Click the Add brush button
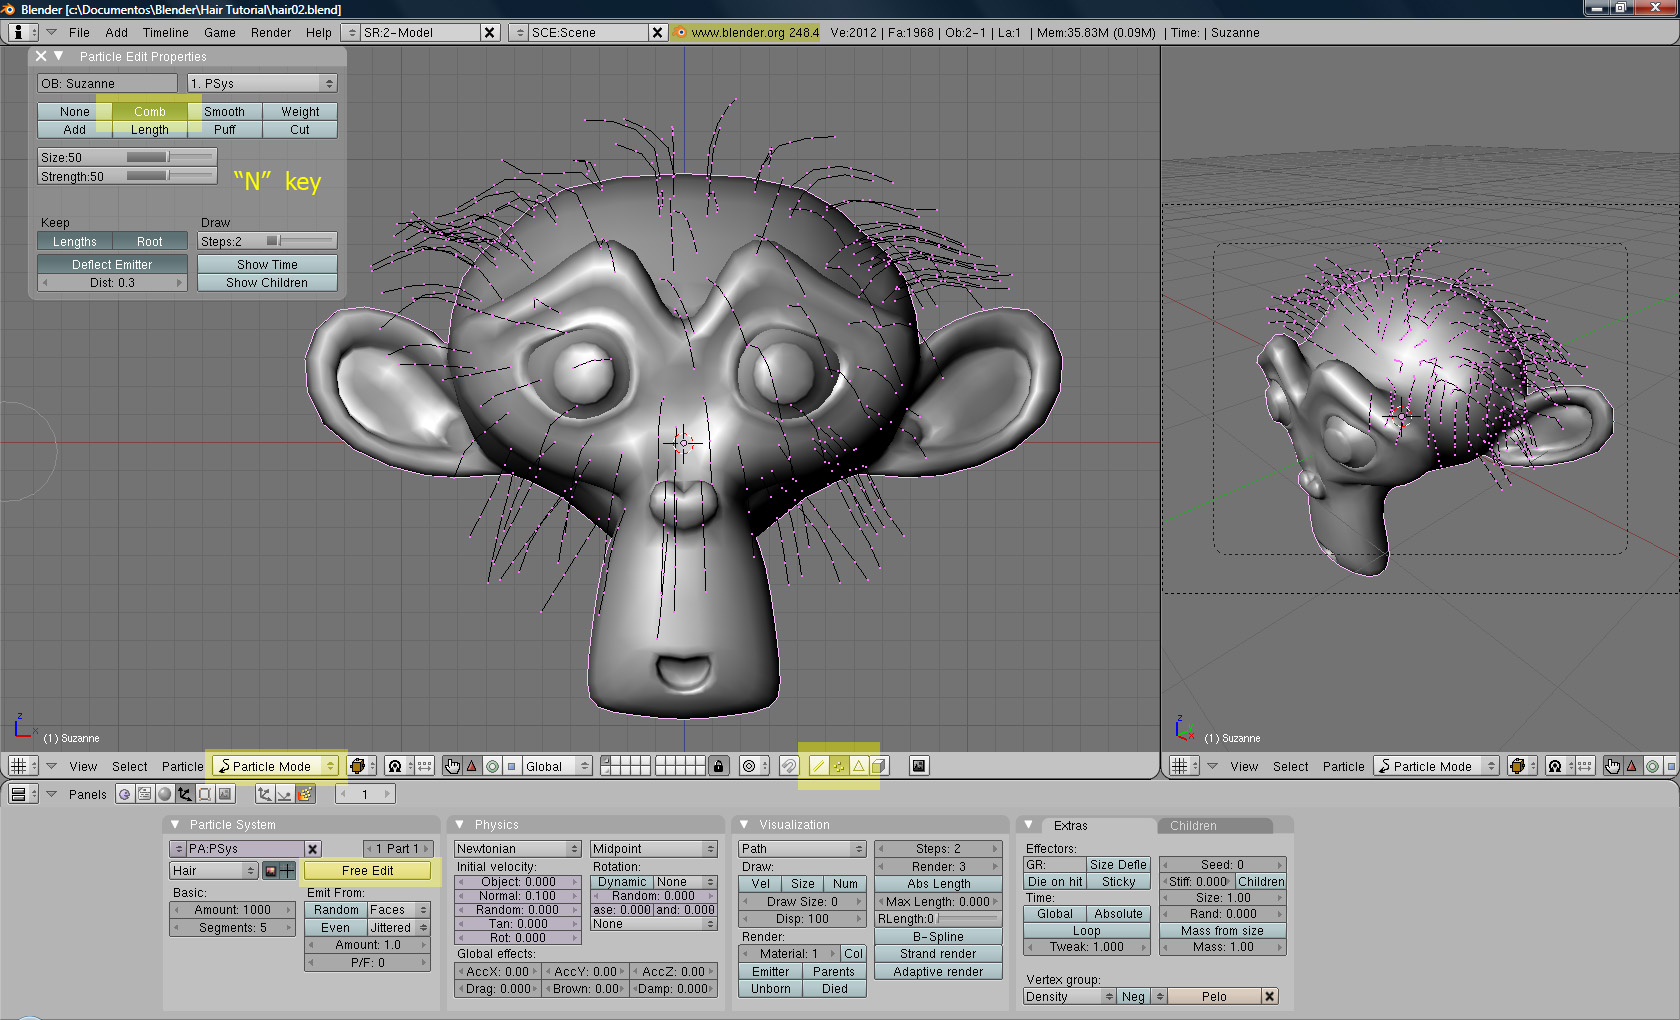Screen dimensions: 1680x1020 (x=75, y=130)
